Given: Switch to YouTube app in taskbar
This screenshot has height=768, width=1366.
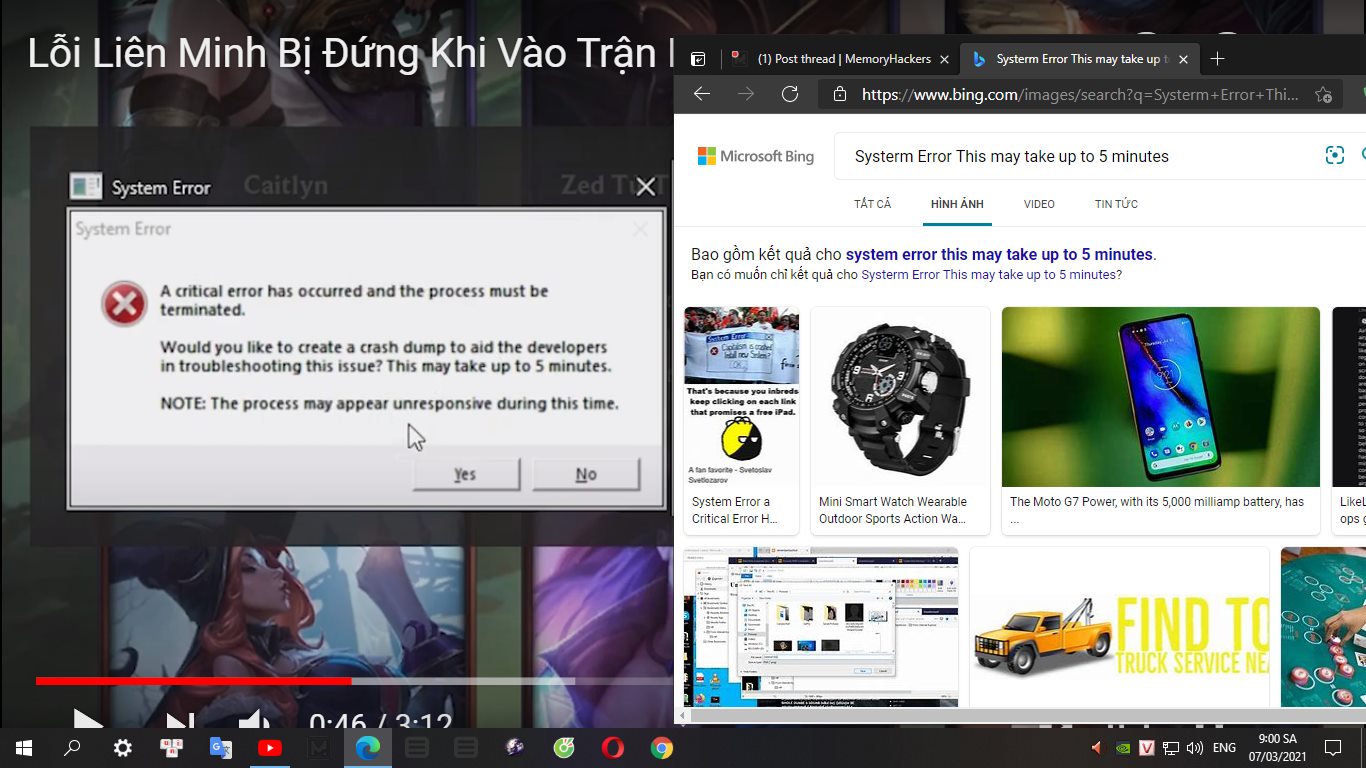Looking at the screenshot, I should point(270,748).
